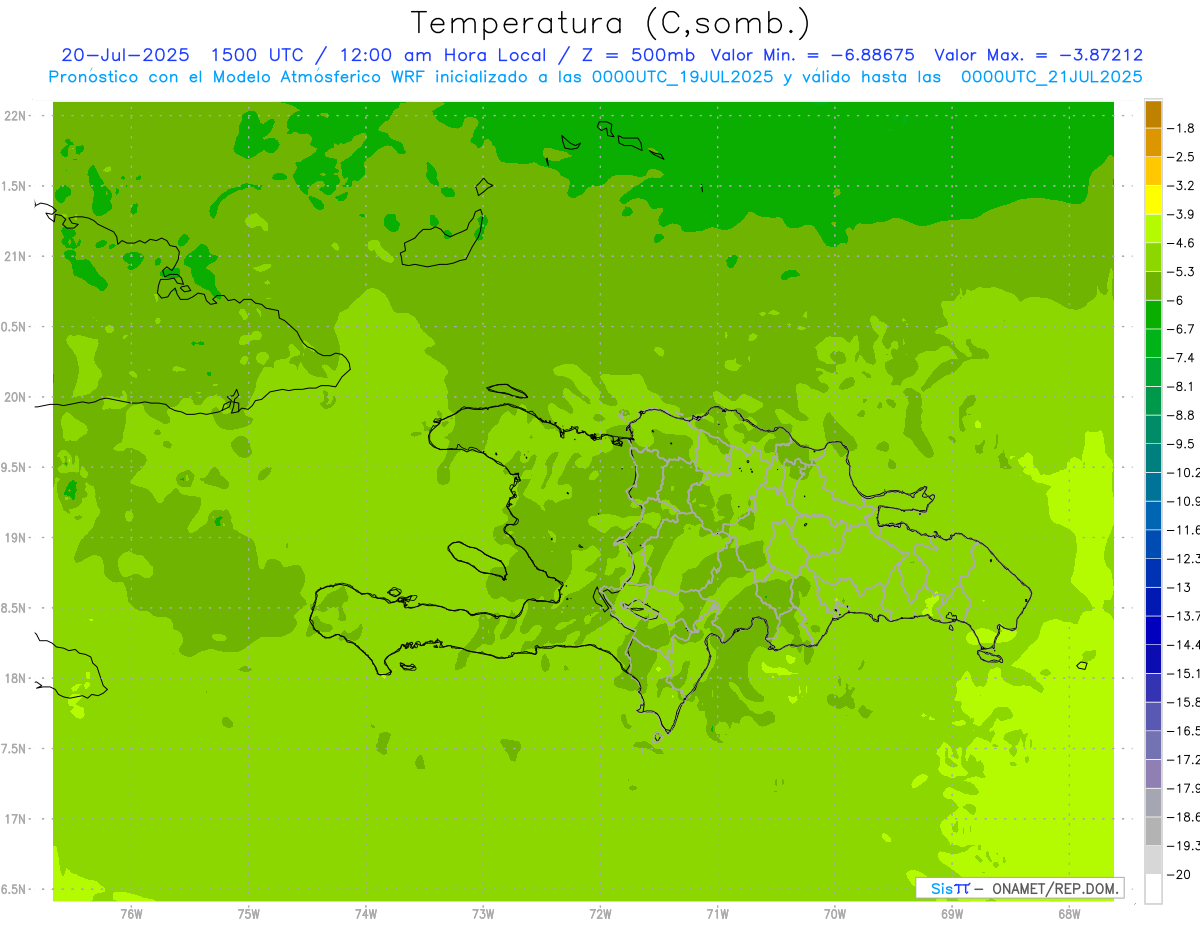The width and height of the screenshot is (1200, 927).
Task: Click the '-9.5' color scale label
Action: tap(1181, 443)
